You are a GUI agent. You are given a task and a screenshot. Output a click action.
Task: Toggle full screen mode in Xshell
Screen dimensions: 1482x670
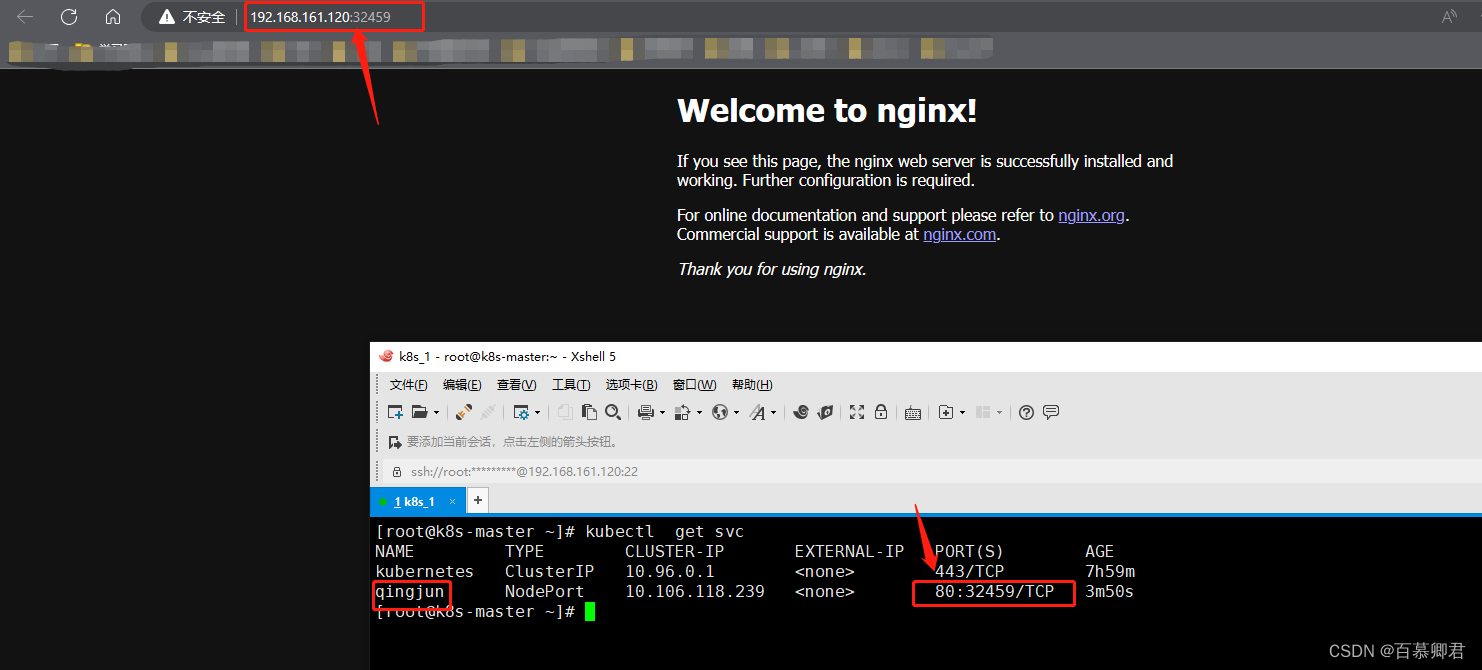click(855, 412)
